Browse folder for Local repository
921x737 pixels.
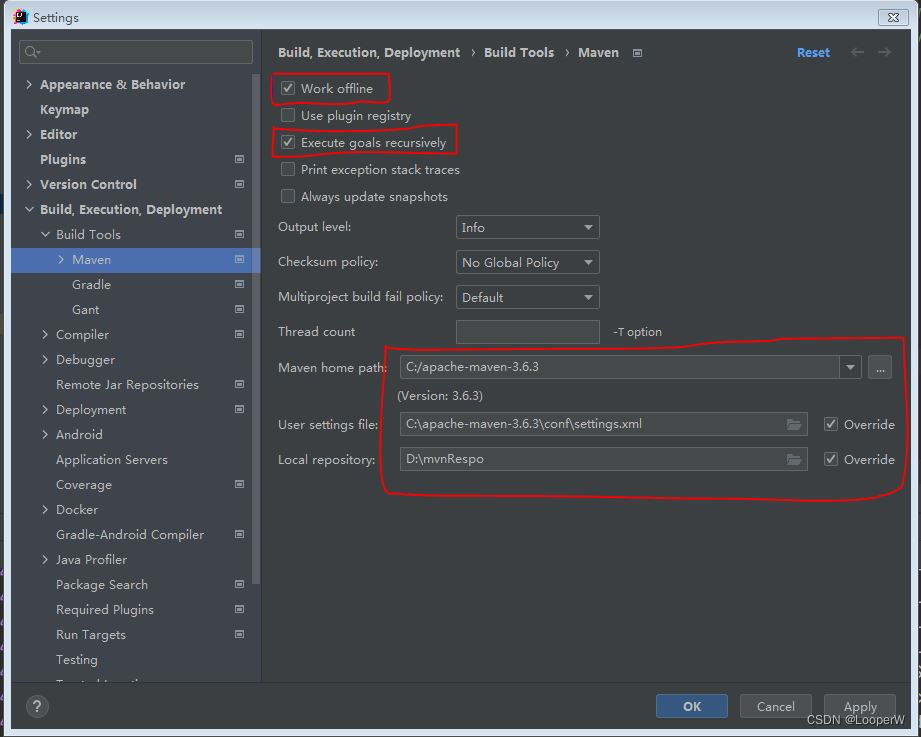point(794,459)
